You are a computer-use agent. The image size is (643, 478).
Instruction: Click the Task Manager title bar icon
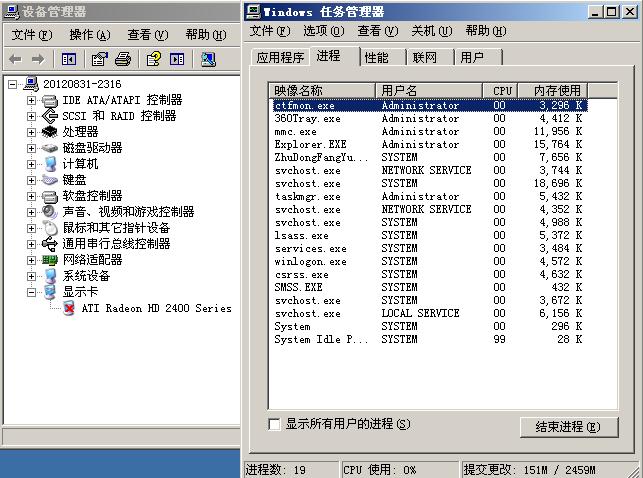[x=253, y=11]
